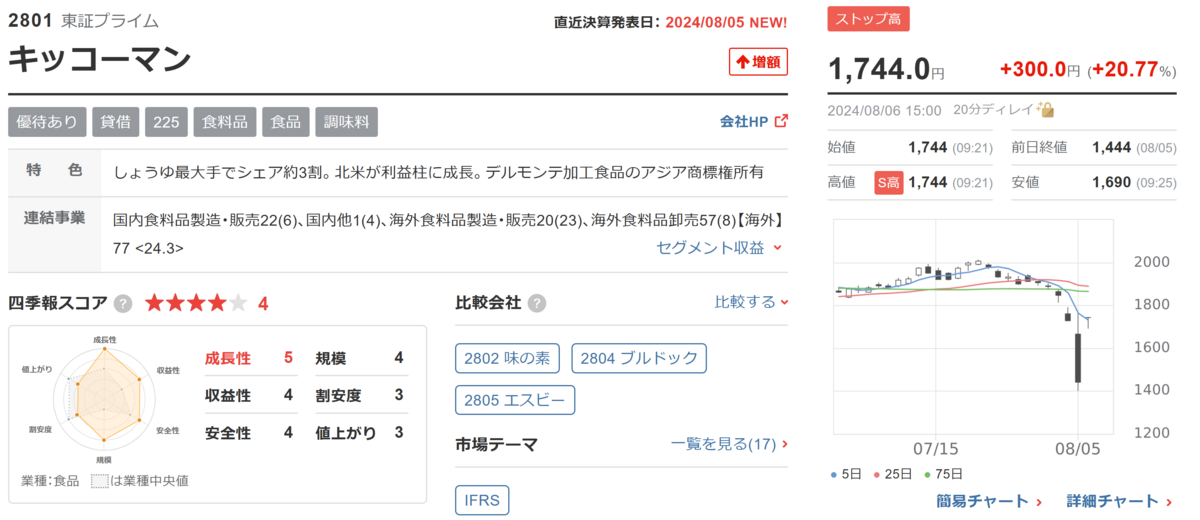Click the four-star score rating
The width and height of the screenshot is (1200, 520).
(x=196, y=303)
